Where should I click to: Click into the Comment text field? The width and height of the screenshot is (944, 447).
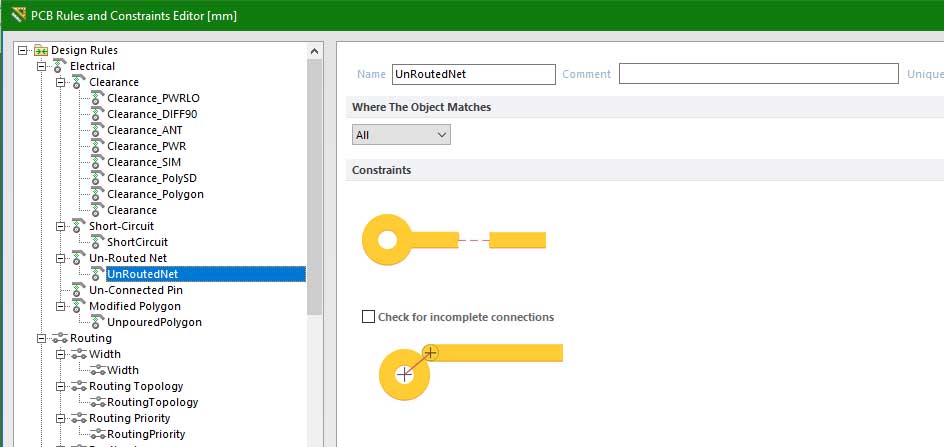[758, 74]
